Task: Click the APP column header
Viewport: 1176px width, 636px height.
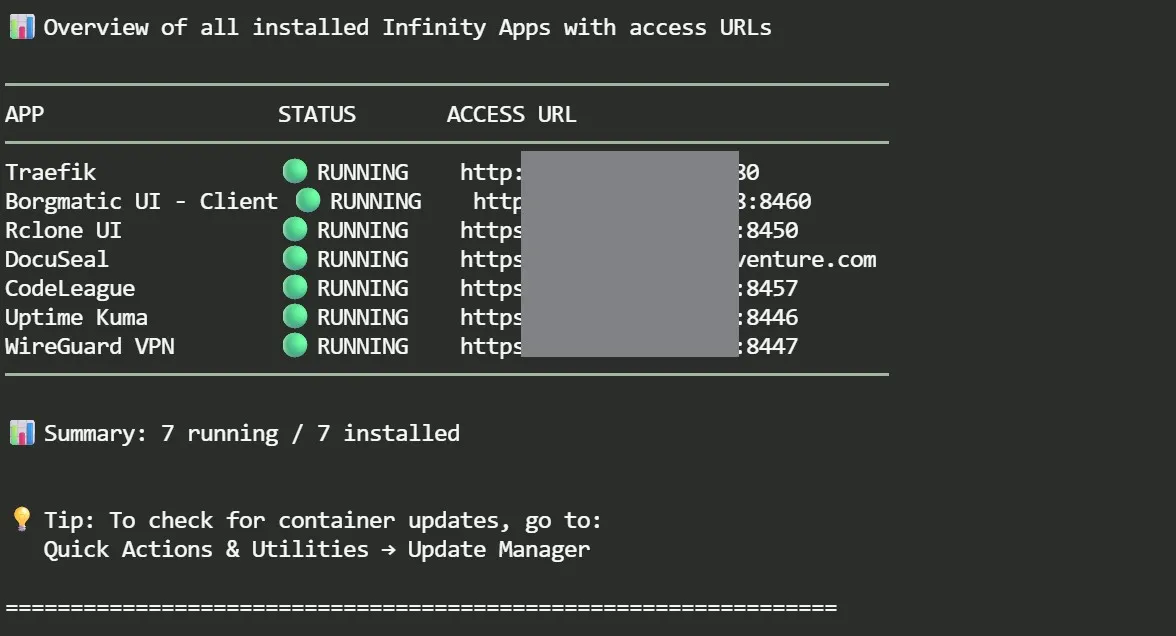Action: (25, 114)
